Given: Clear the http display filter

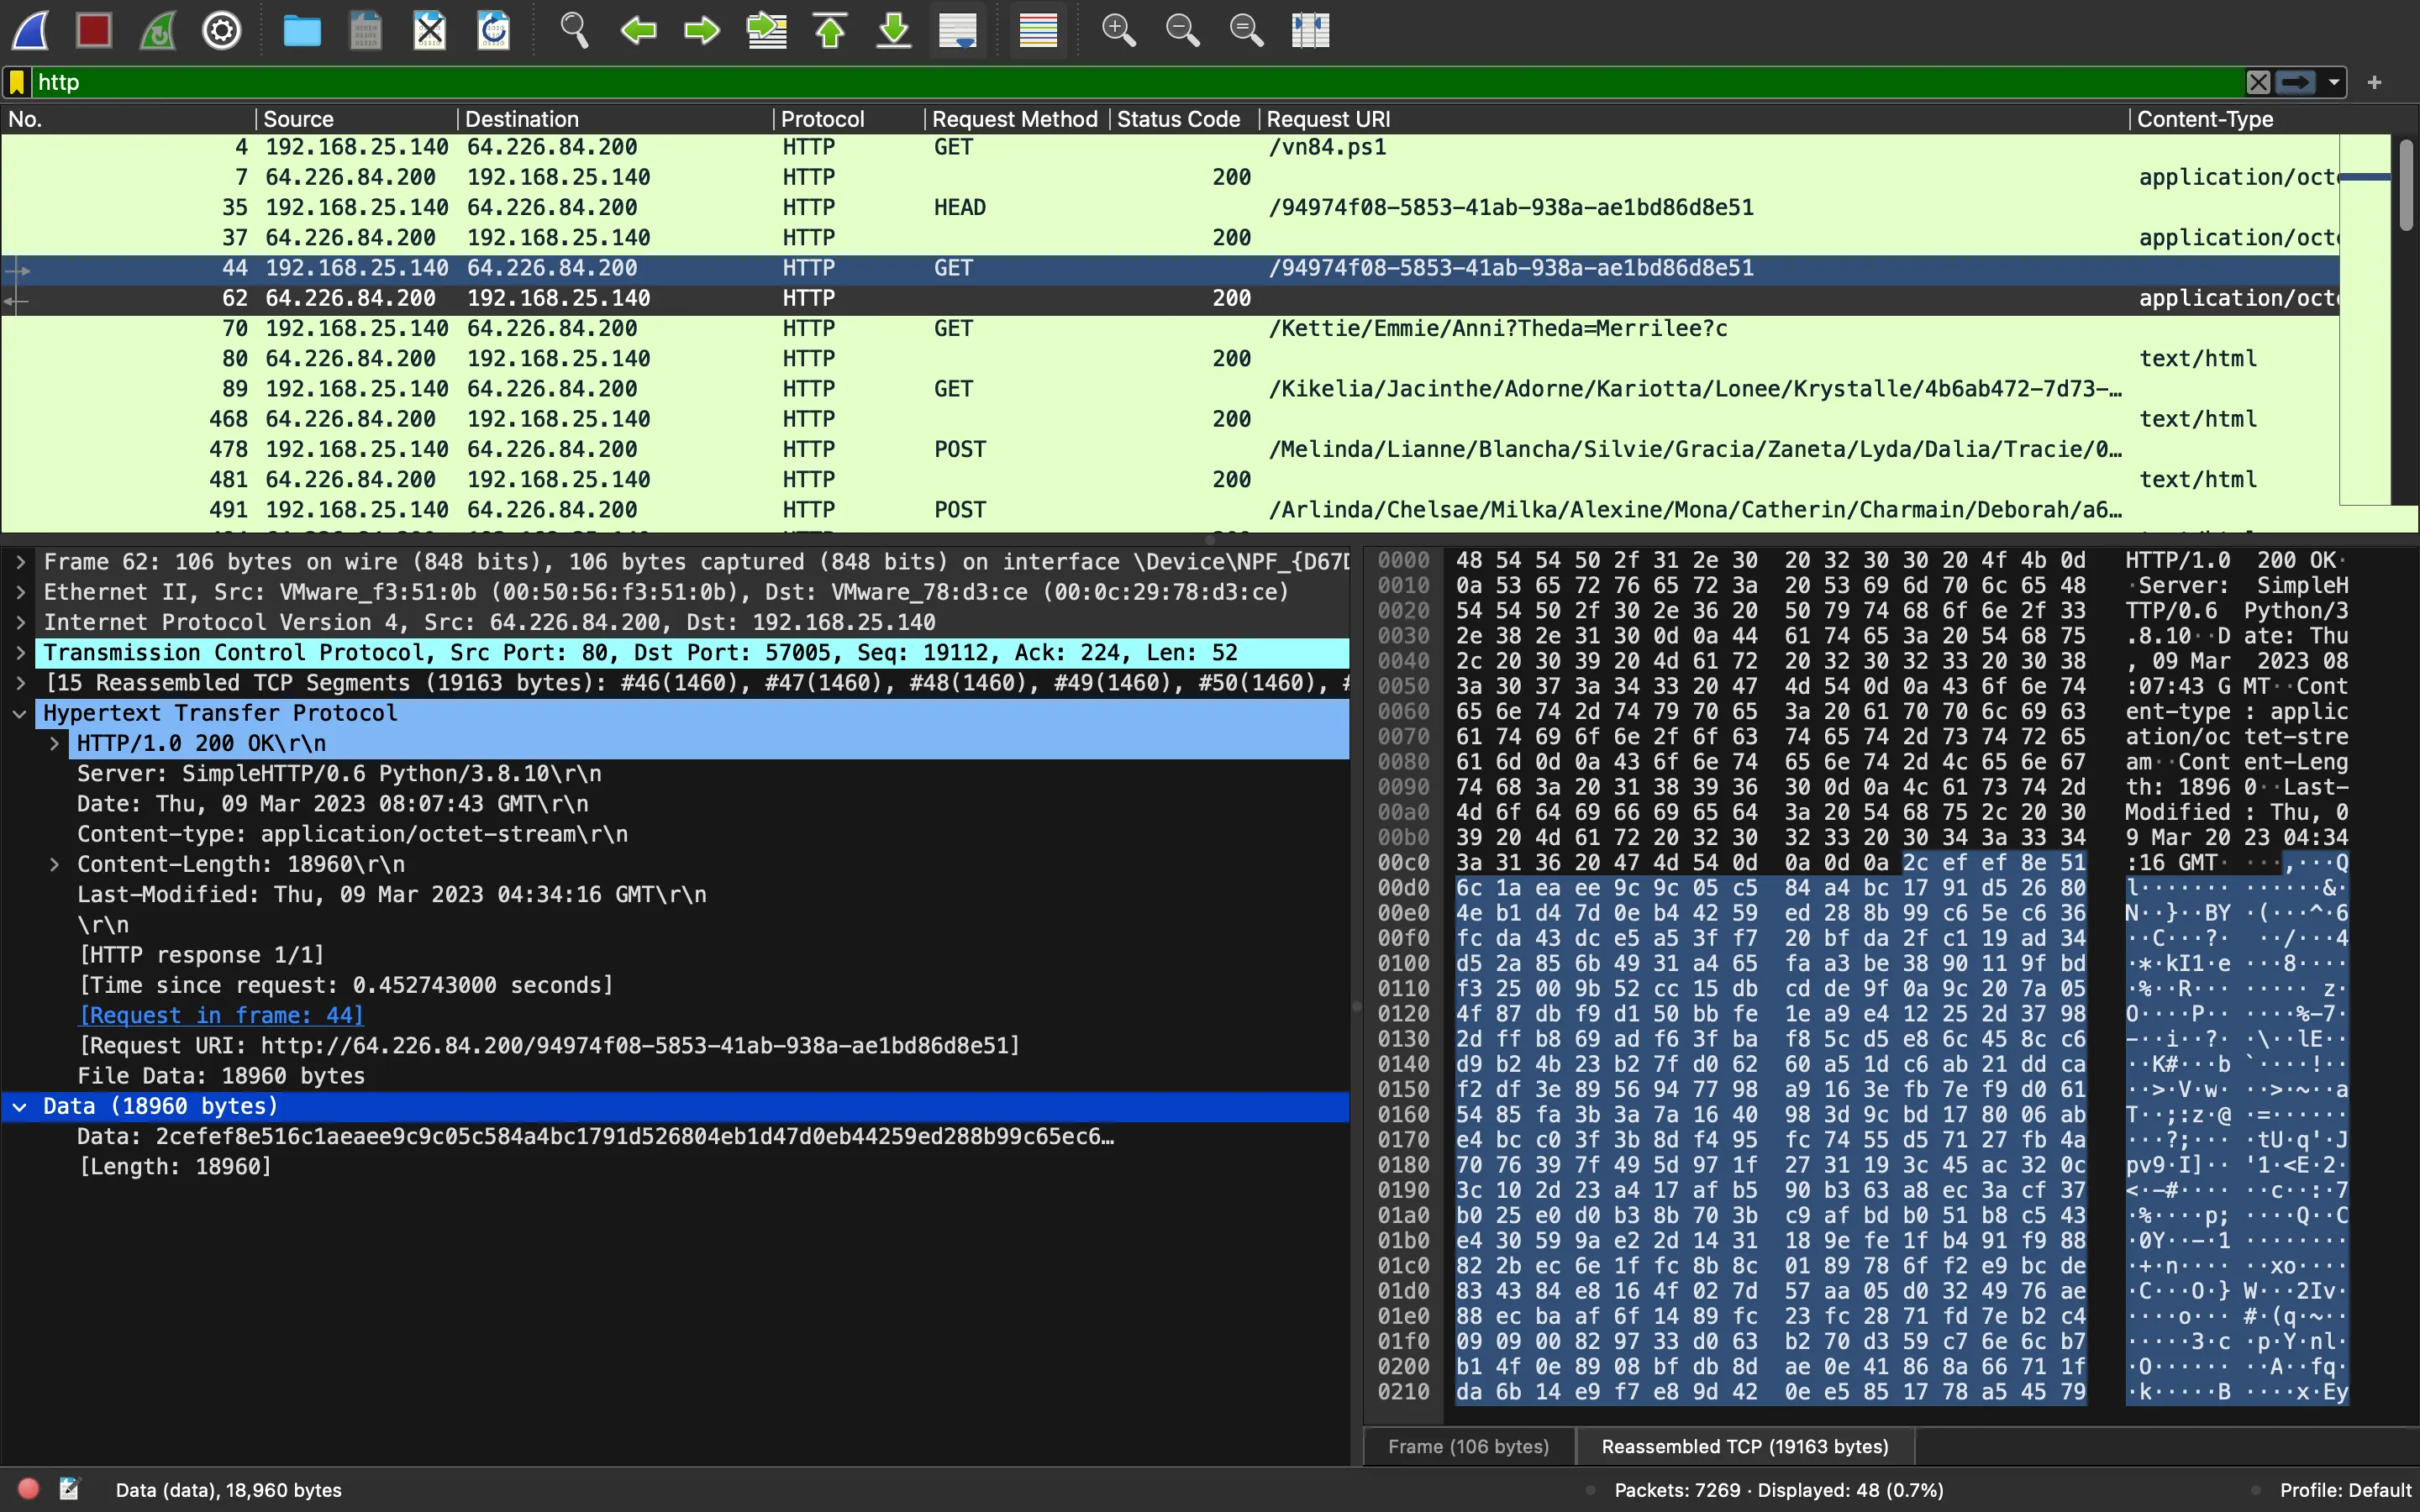Looking at the screenshot, I should tap(2258, 82).
